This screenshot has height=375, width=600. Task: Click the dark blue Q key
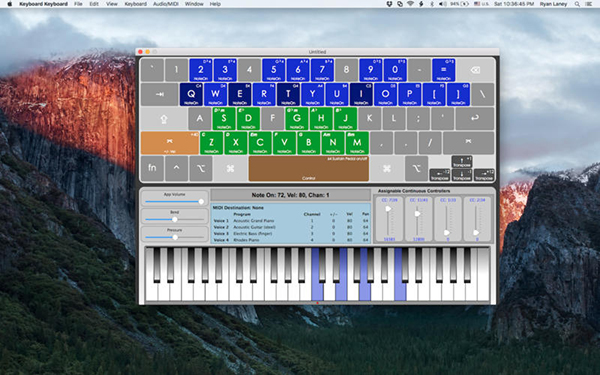click(x=191, y=94)
